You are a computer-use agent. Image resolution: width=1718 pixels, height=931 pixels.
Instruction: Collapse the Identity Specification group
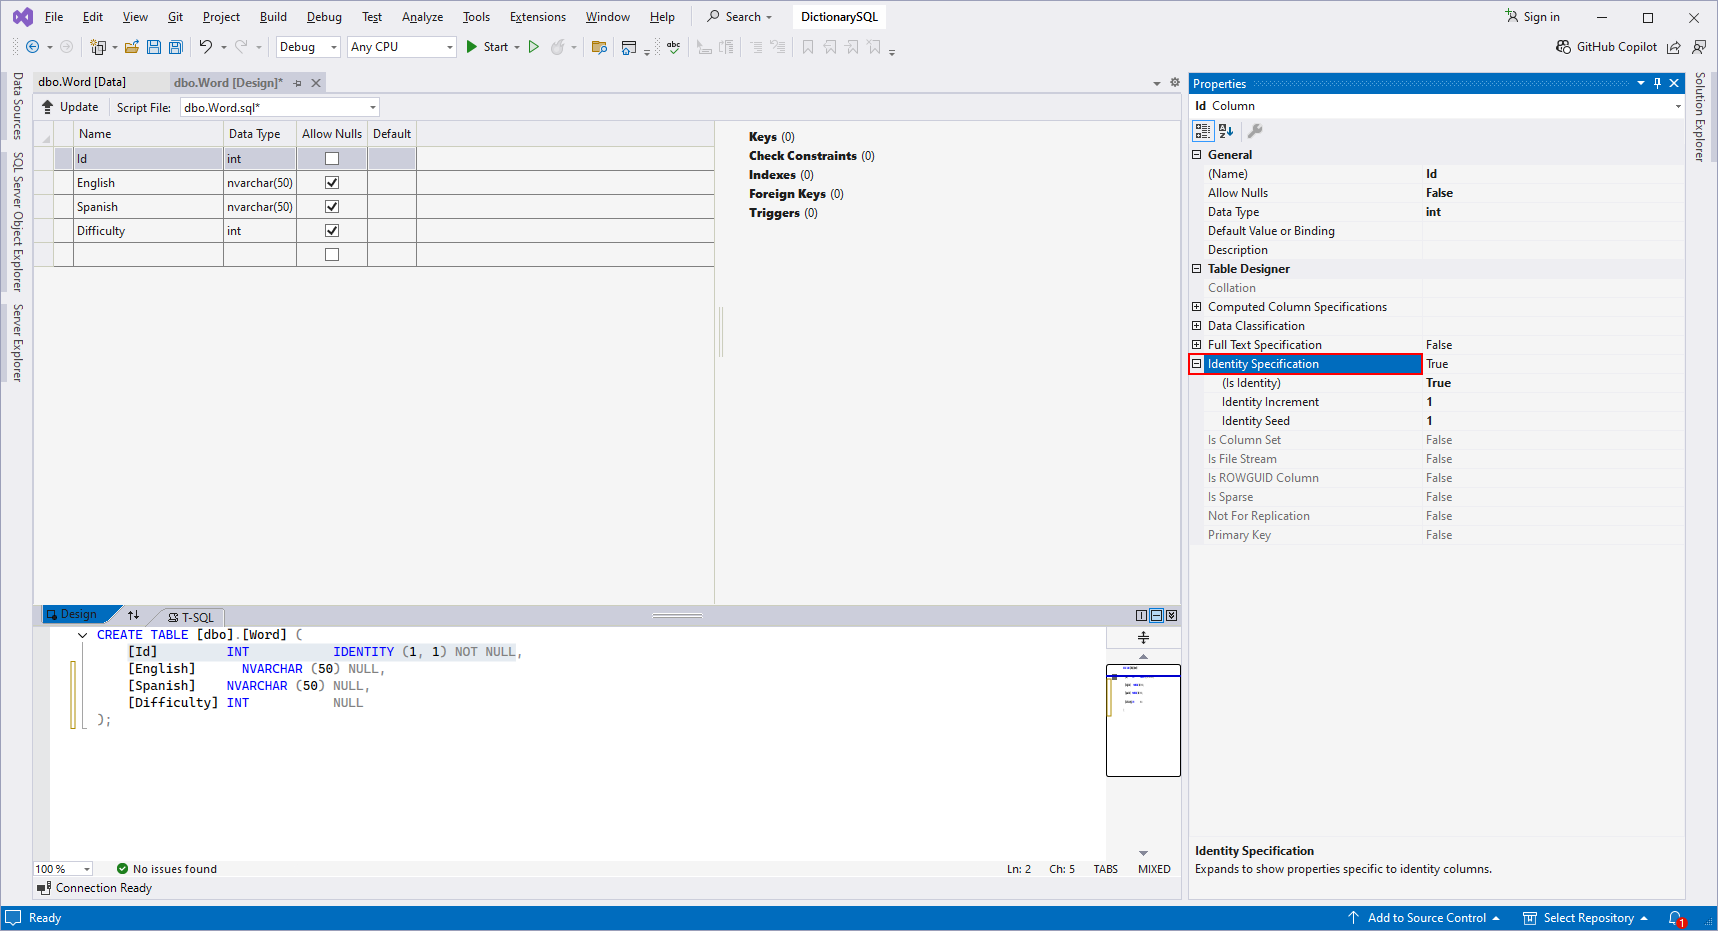coord(1197,363)
